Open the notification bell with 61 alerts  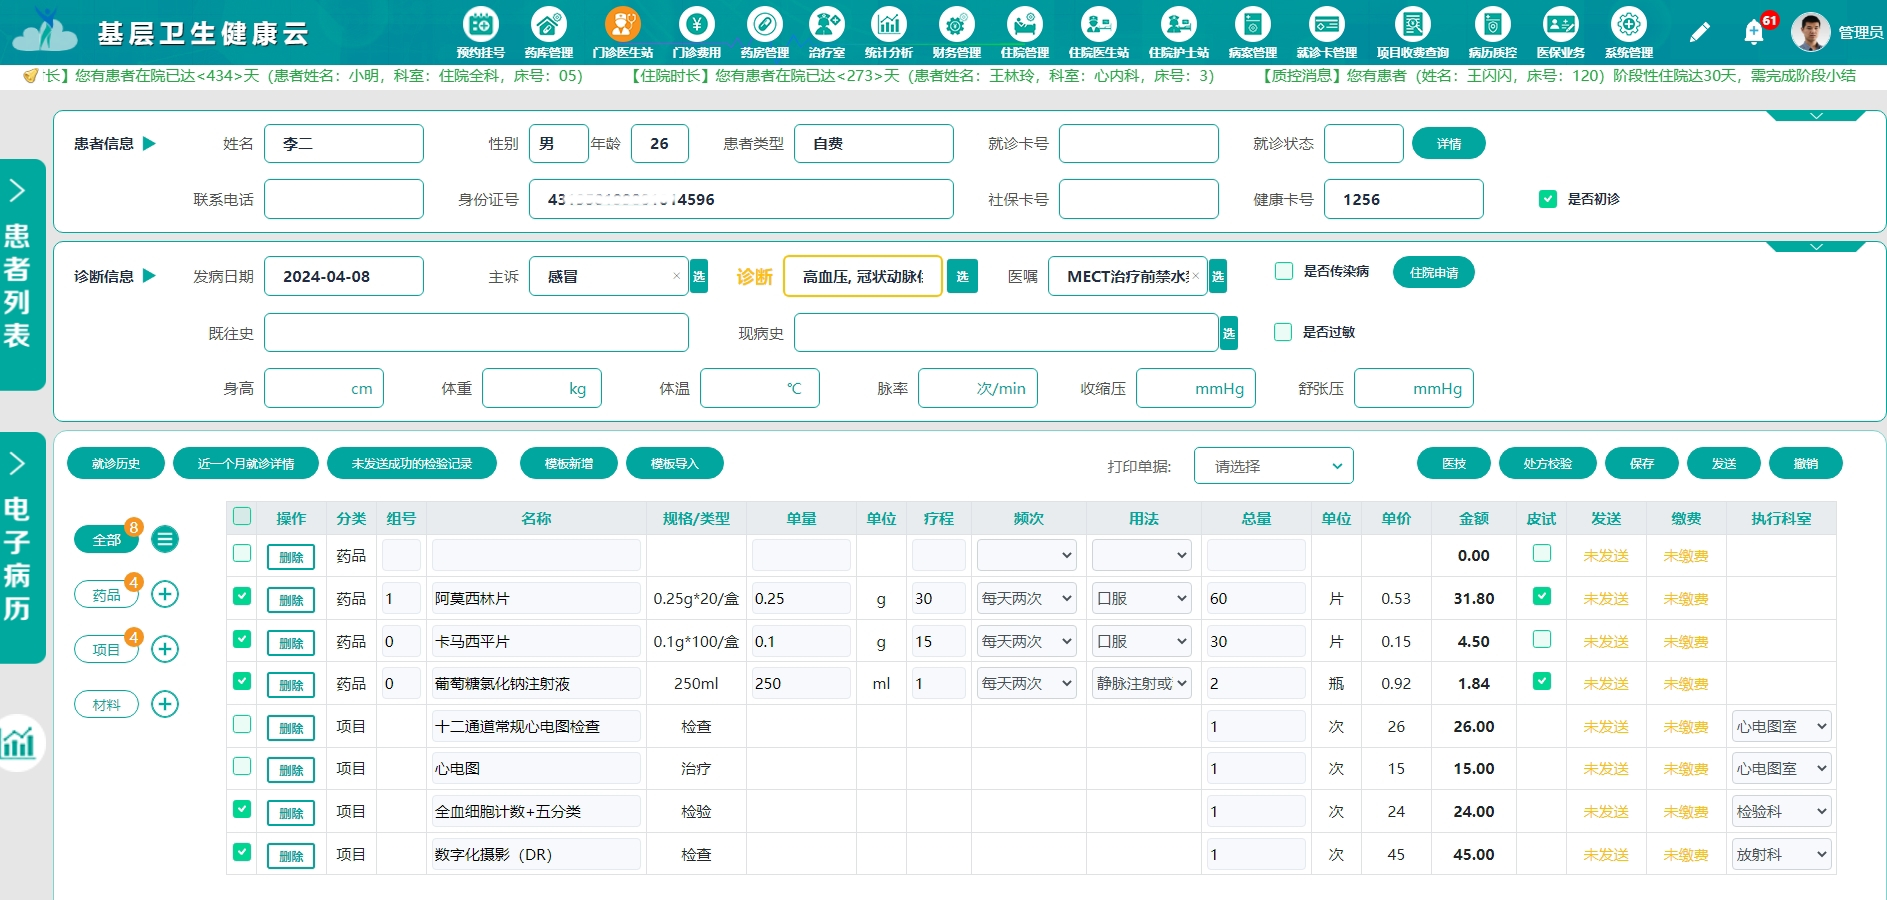point(1753,31)
